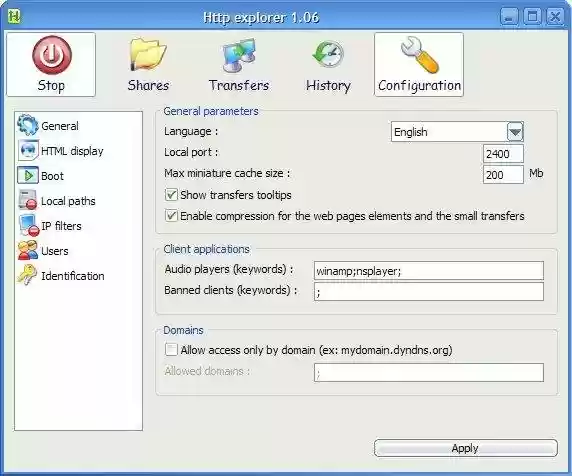Click the red Stop power icon
Image resolution: width=572 pixels, height=476 pixels.
52,55
